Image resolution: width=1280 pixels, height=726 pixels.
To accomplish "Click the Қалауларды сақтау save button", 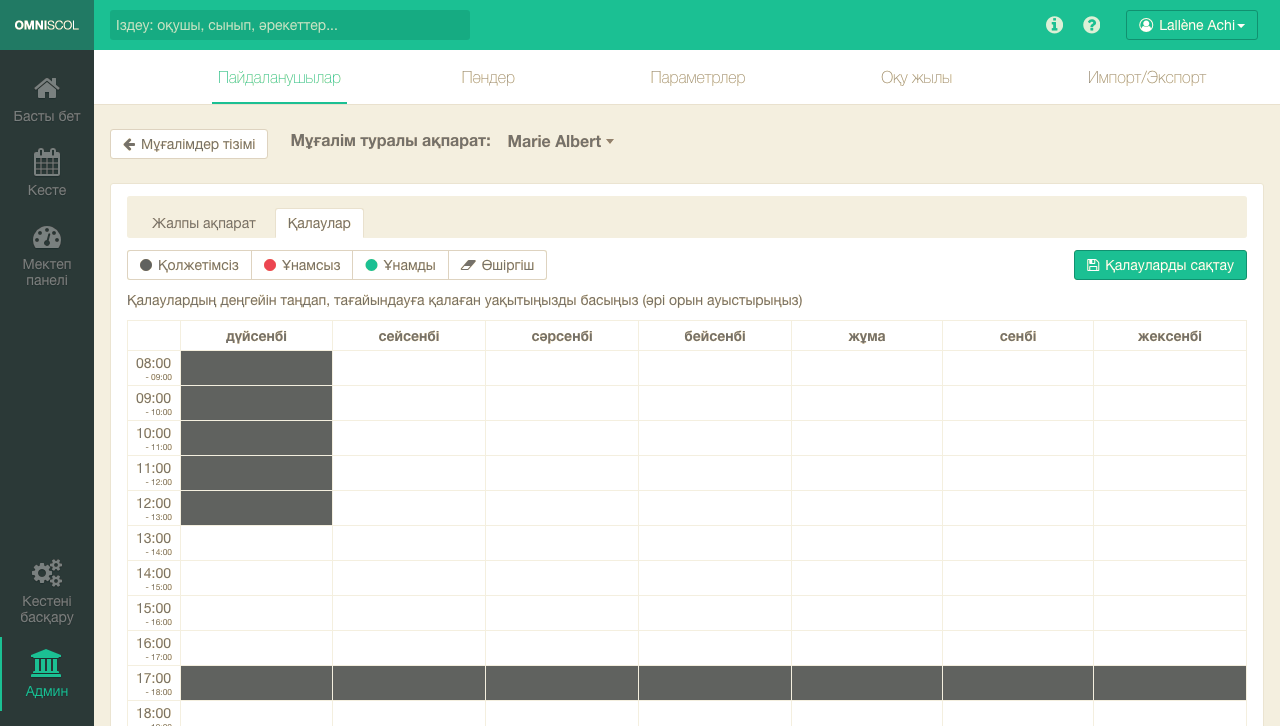I will point(1160,265).
